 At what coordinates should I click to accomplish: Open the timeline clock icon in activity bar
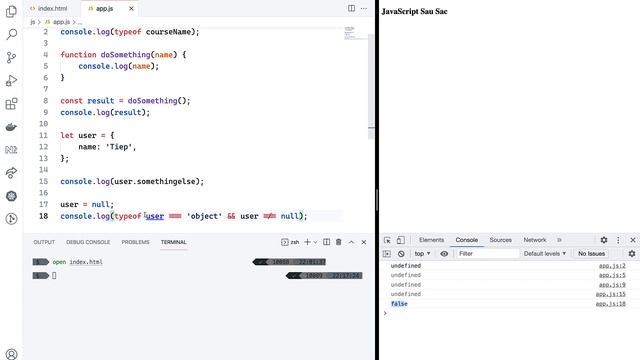click(x=11, y=219)
